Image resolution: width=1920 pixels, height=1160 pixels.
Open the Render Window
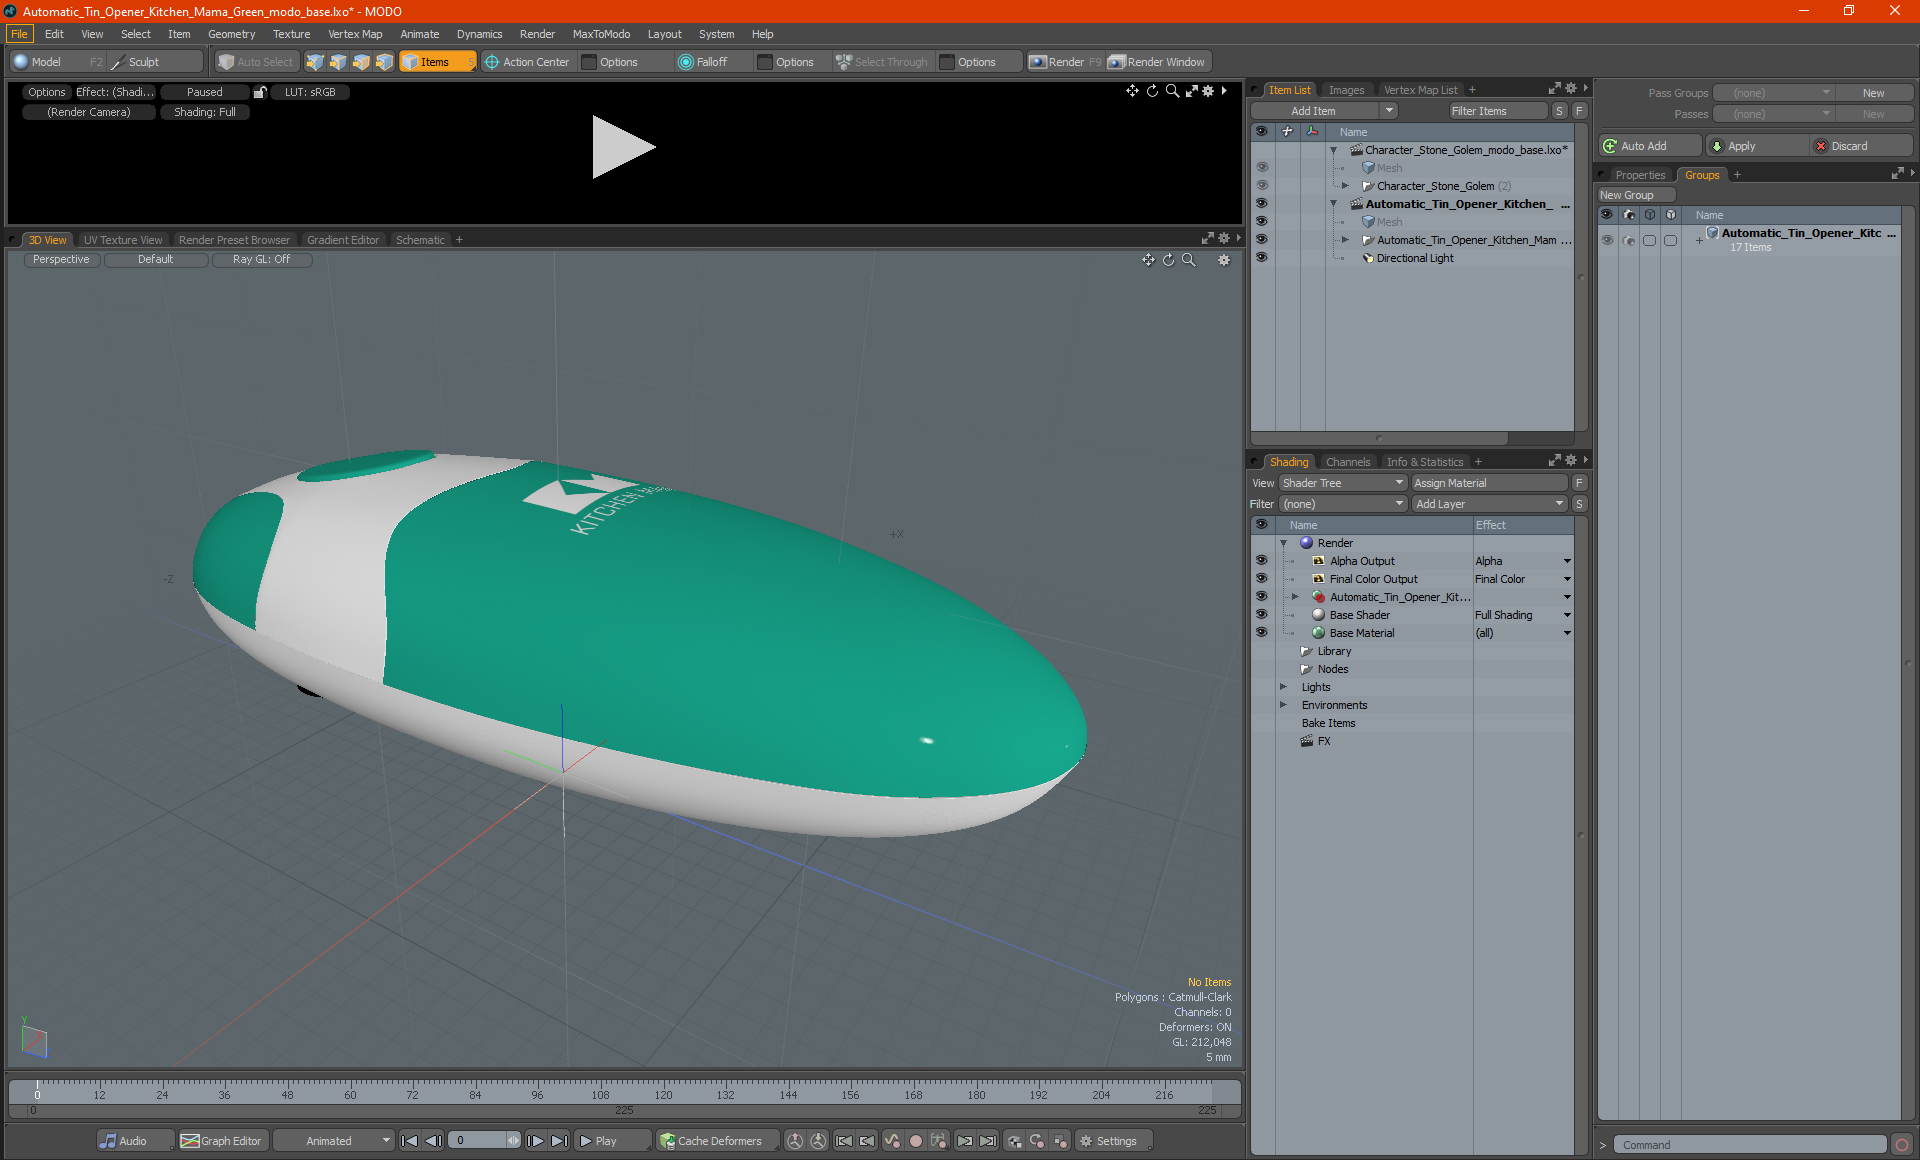click(1157, 62)
